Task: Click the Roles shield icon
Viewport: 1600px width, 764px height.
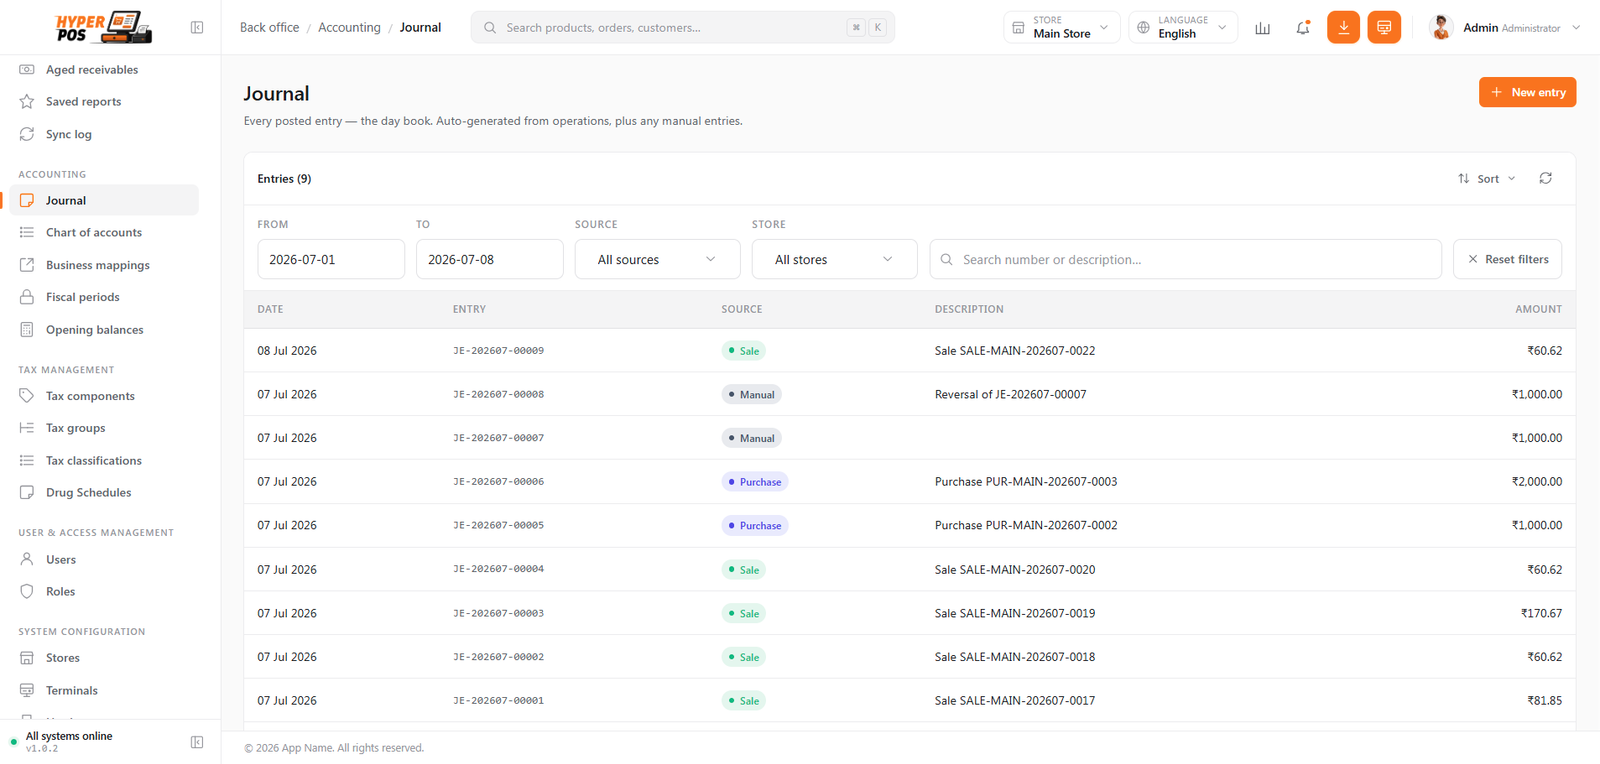Action: [27, 592]
